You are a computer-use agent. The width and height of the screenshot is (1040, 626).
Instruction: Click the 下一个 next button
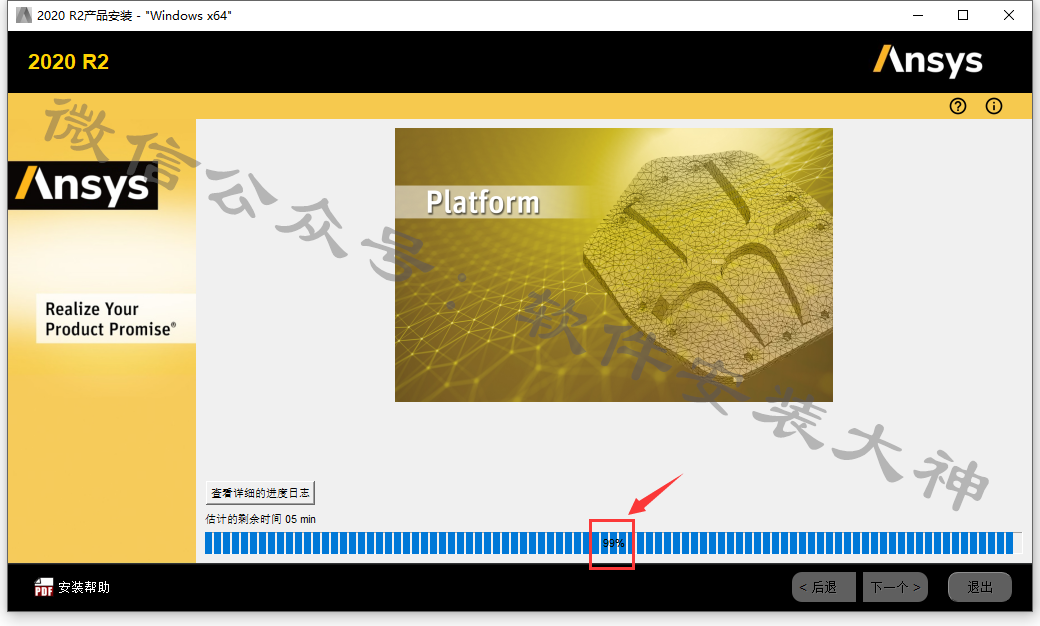895,588
